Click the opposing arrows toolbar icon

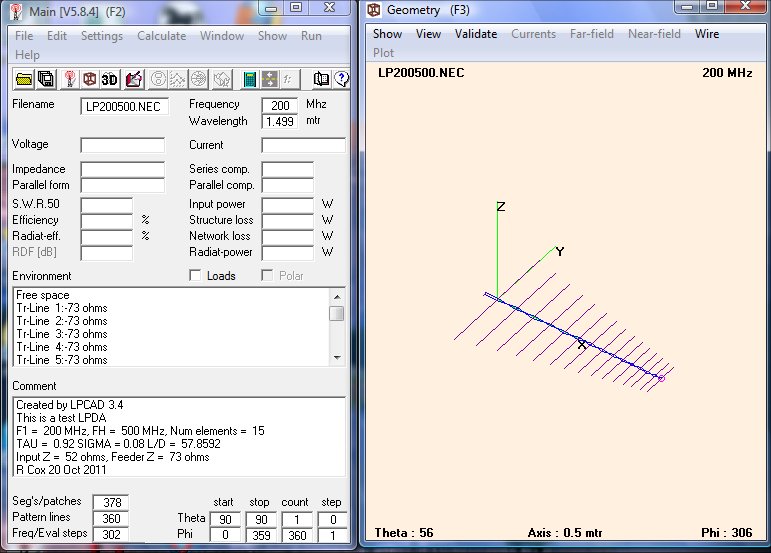269,79
